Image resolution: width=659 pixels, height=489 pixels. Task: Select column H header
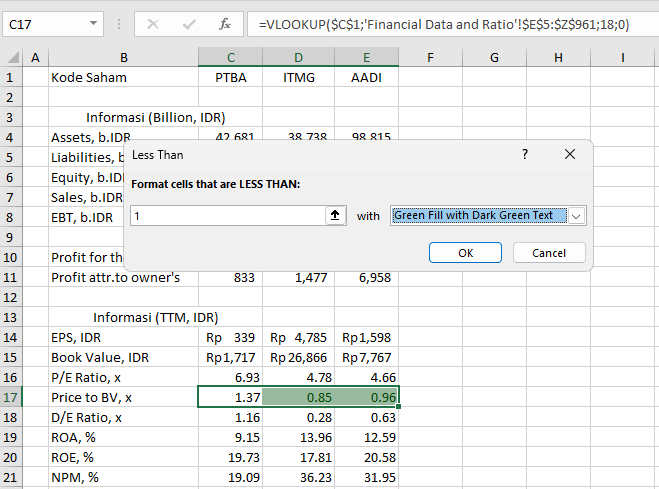pos(558,57)
